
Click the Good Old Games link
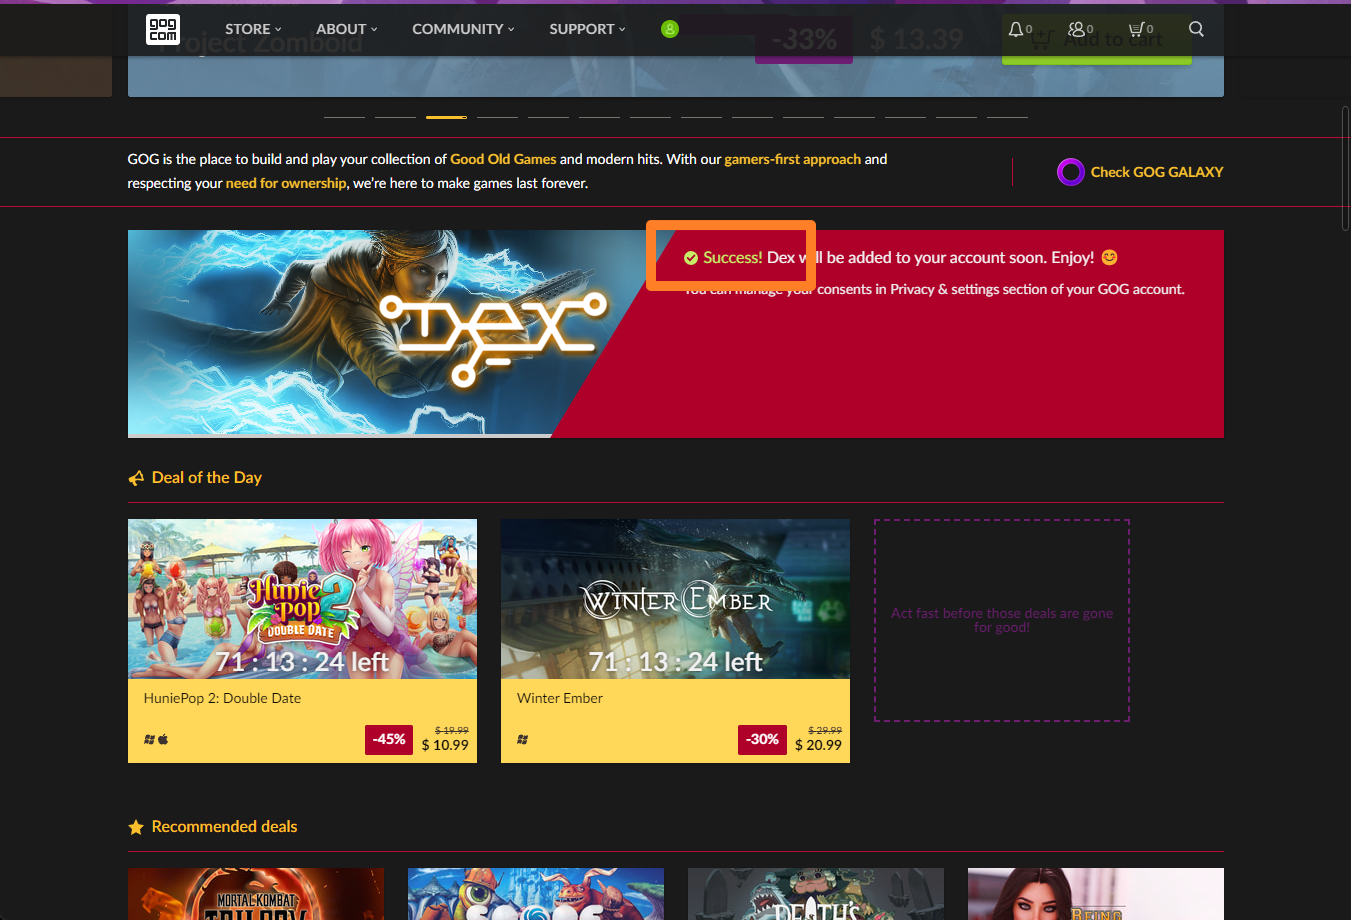tap(503, 159)
